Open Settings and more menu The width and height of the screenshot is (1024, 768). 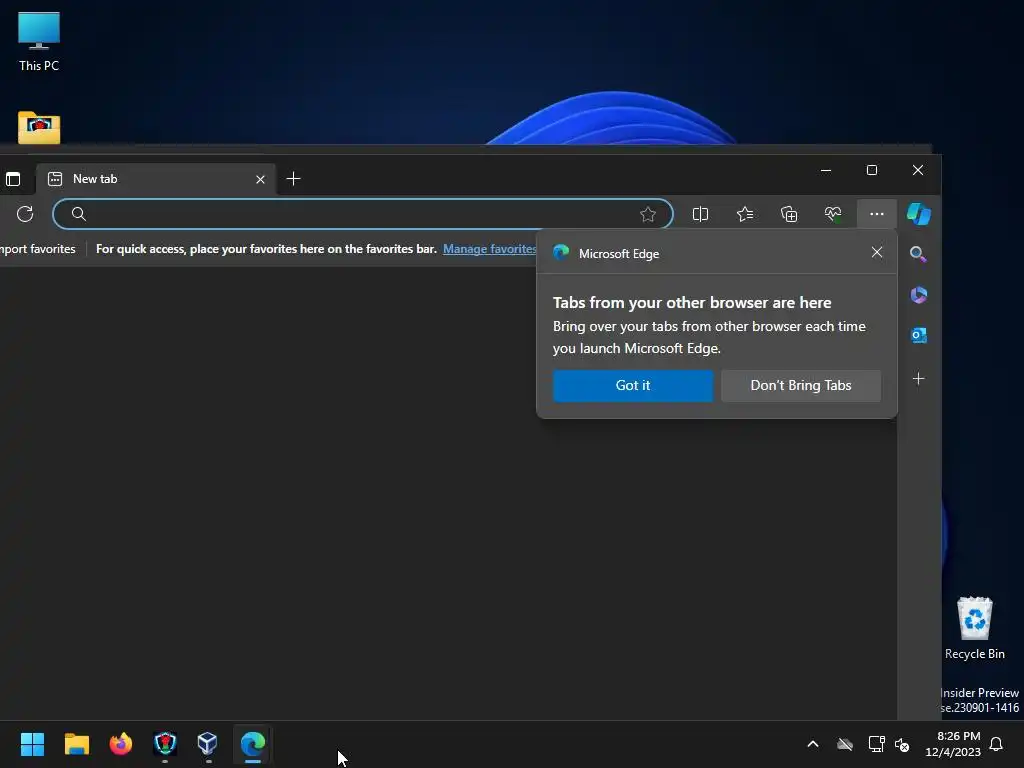coord(876,214)
